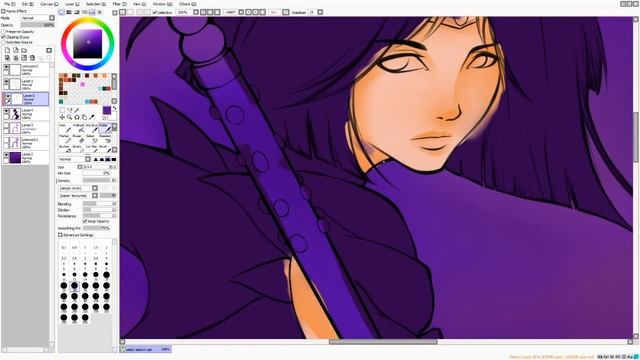Click the purple foreground color swatch
Image resolution: width=640 pixels, height=360 pixels.
pos(107,111)
